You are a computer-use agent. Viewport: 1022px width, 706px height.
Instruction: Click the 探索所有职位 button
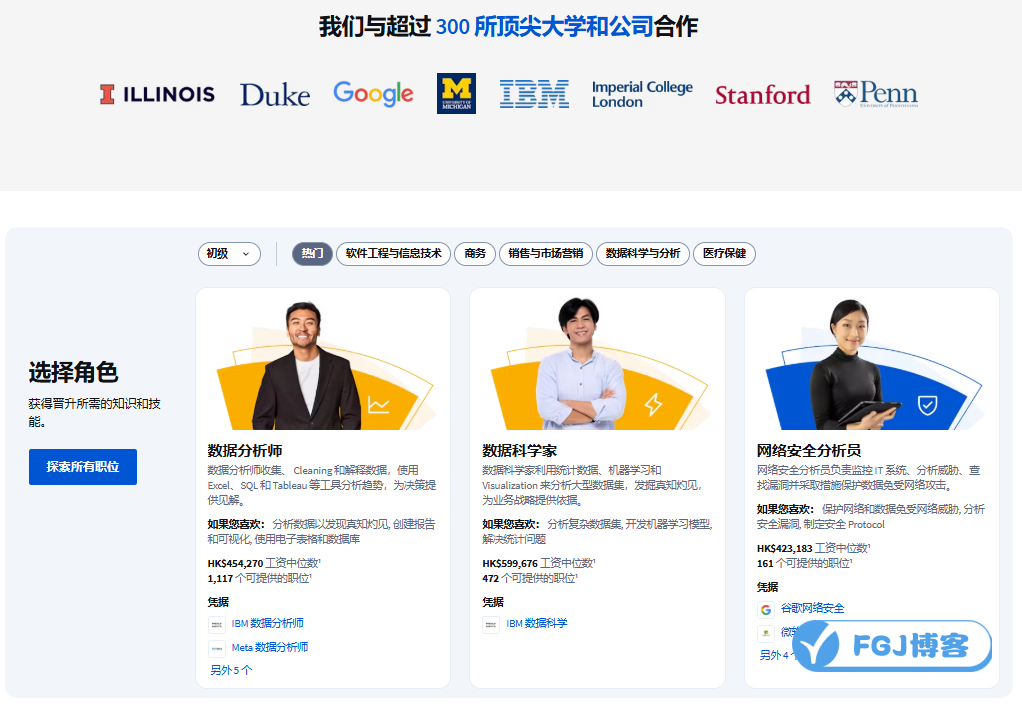pyautogui.click(x=83, y=467)
